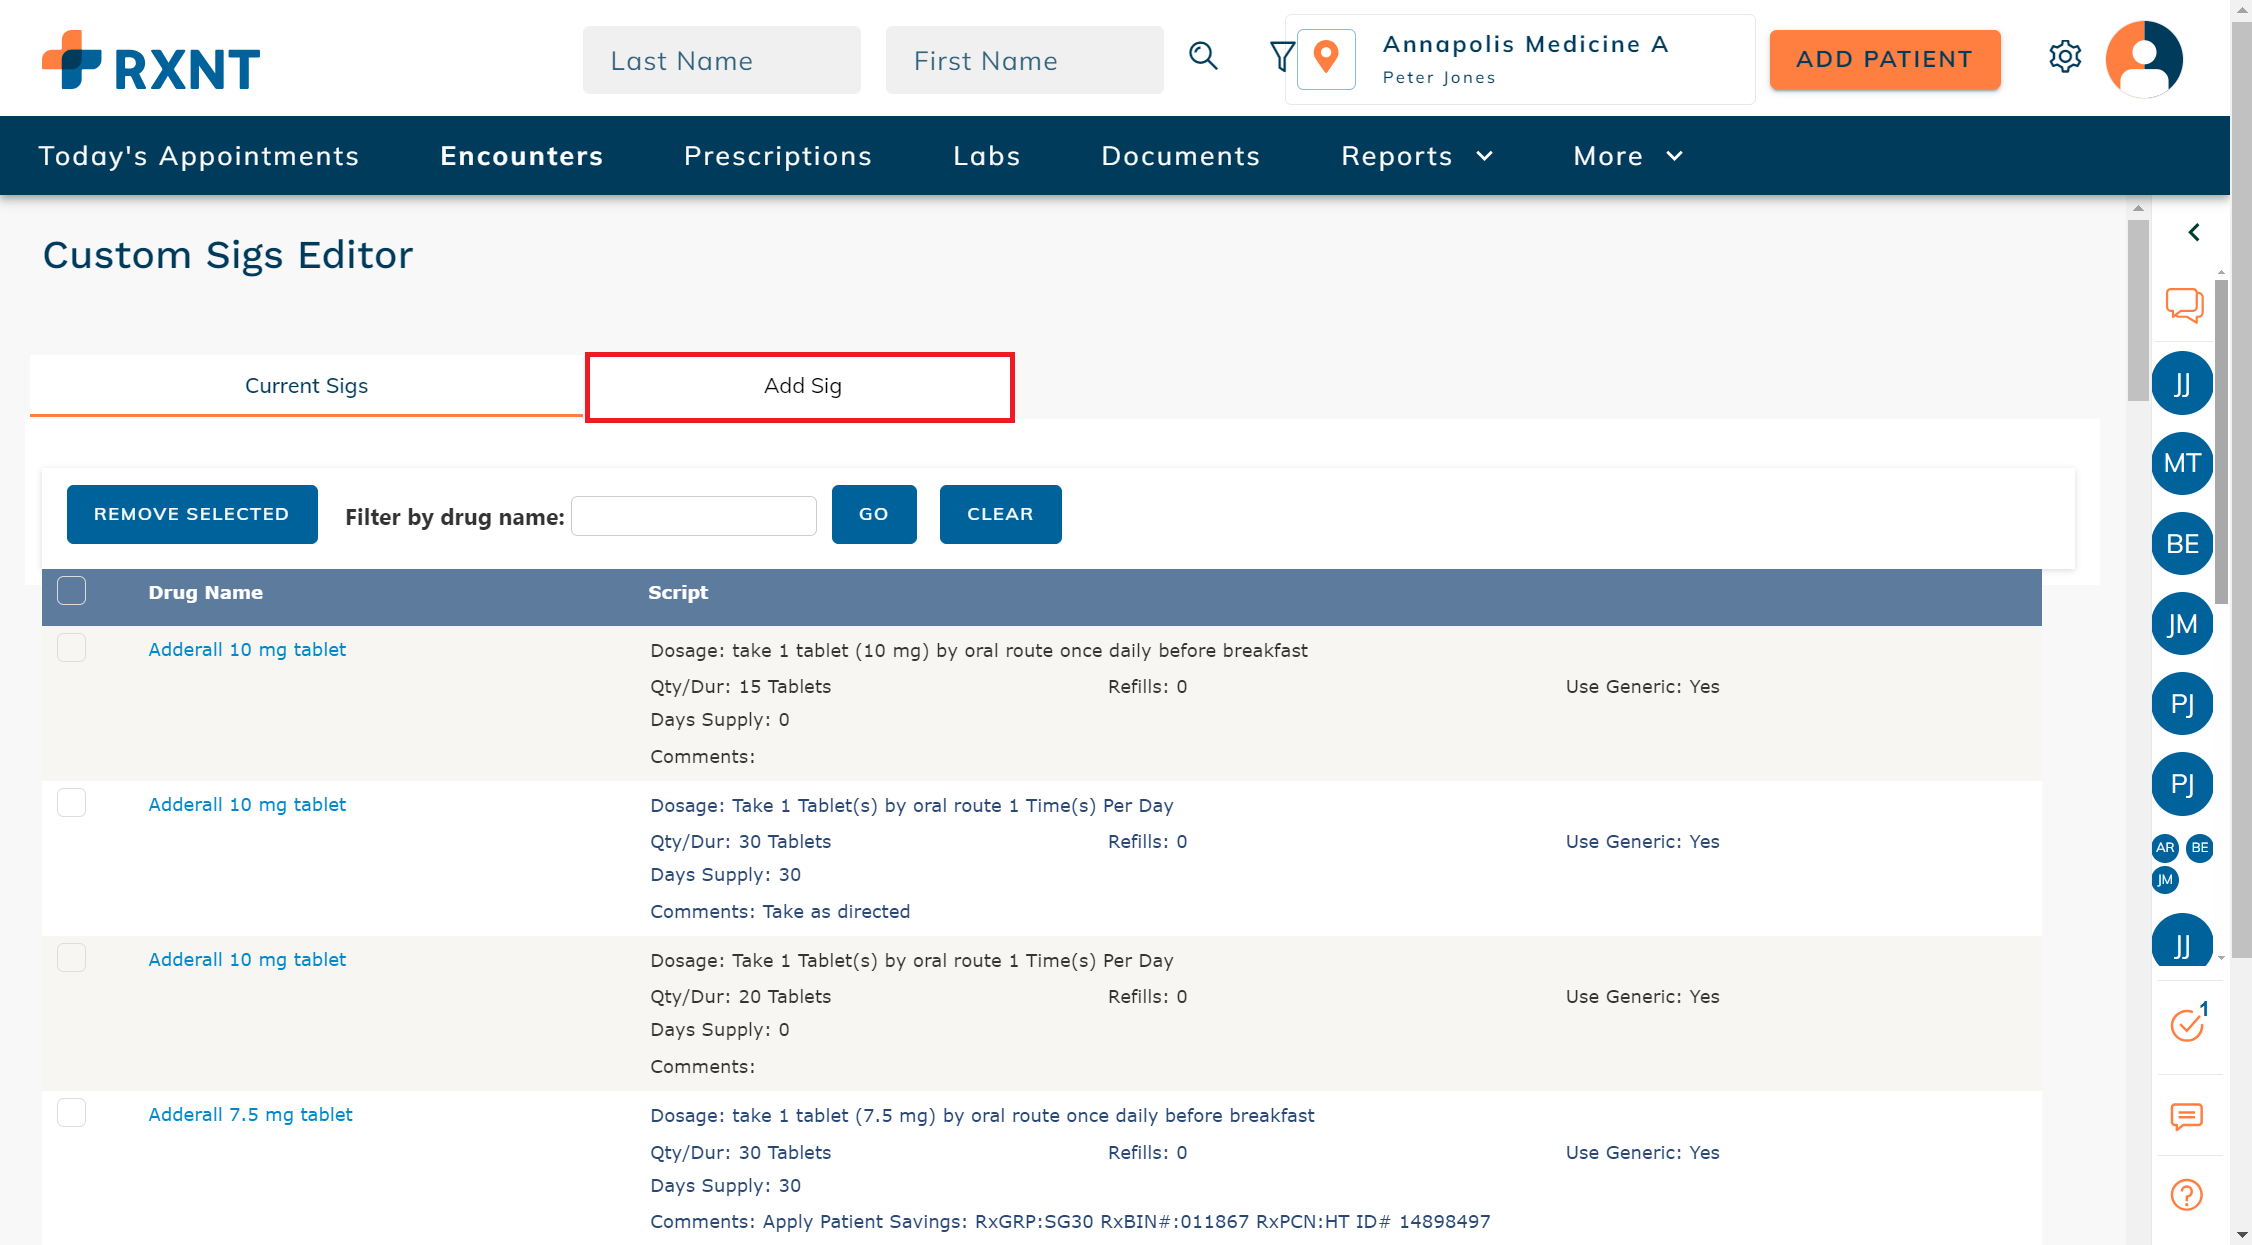Click the Last Name search field

[x=722, y=60]
